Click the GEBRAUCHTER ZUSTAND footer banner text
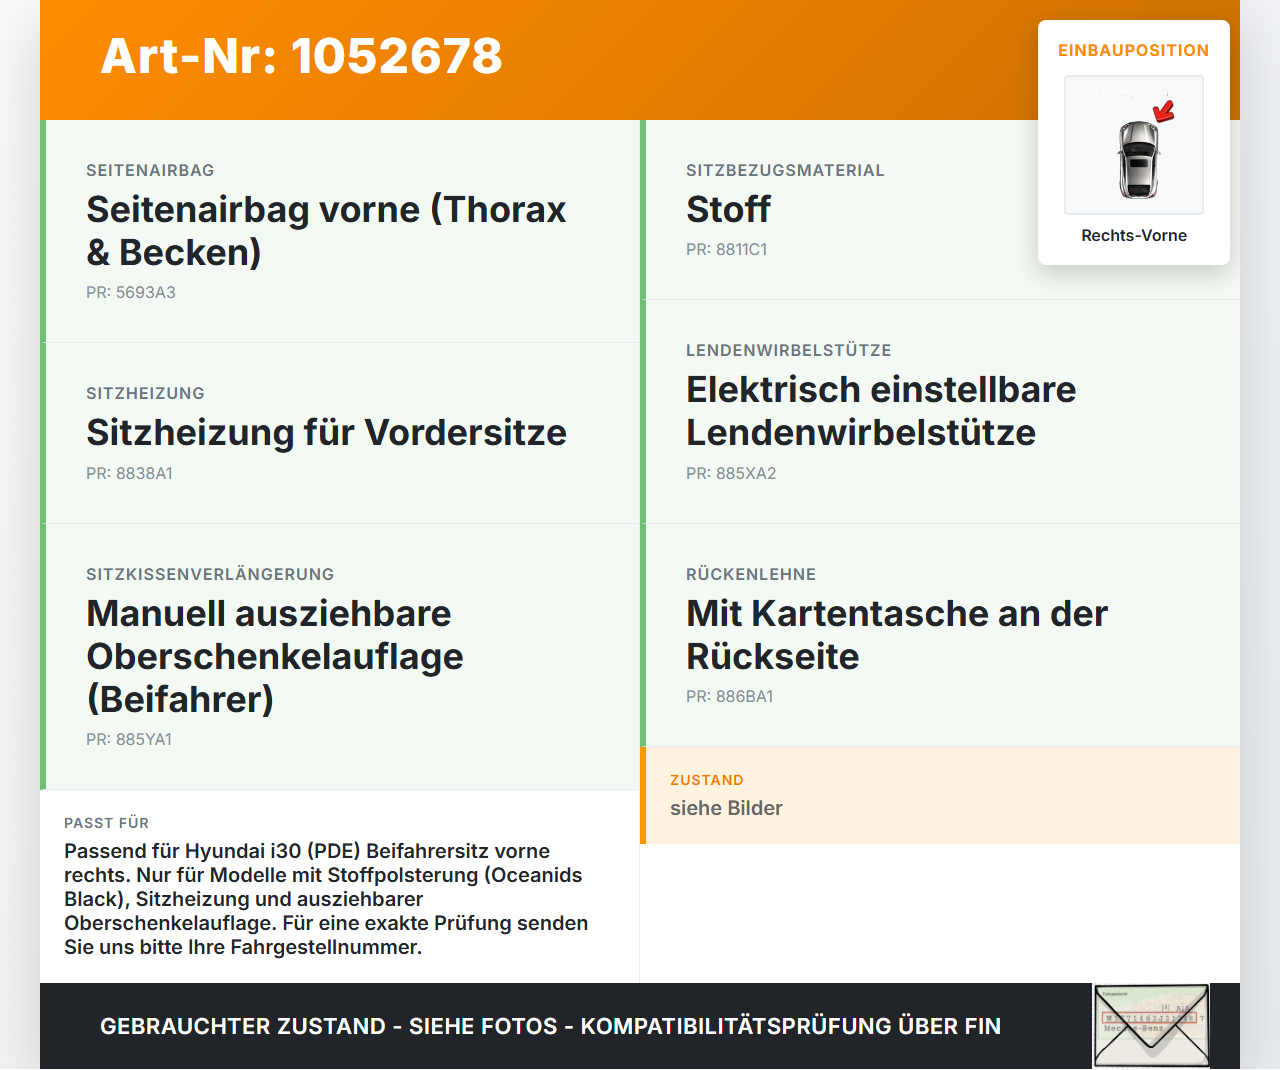 coord(550,1026)
